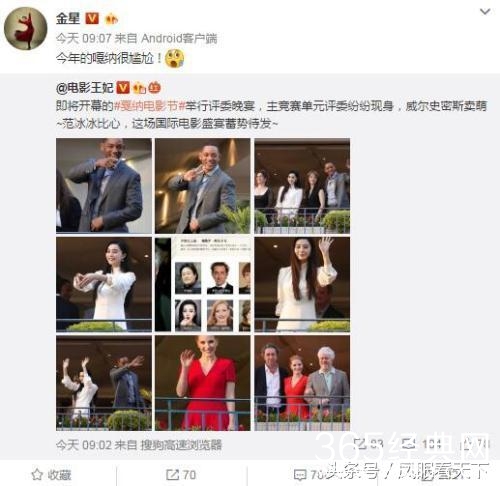The image size is (500, 486).
Task: Open the jury member portraits thumbnail
Action: pos(203,284)
